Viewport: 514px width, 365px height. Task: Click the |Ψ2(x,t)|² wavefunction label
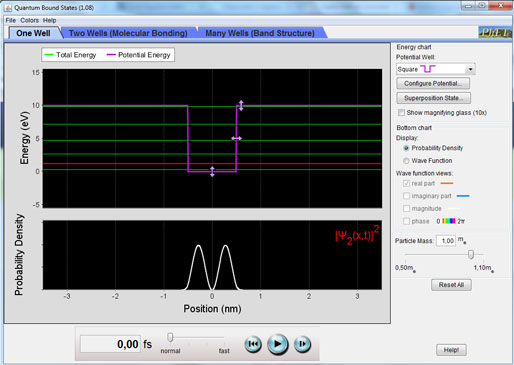[357, 235]
